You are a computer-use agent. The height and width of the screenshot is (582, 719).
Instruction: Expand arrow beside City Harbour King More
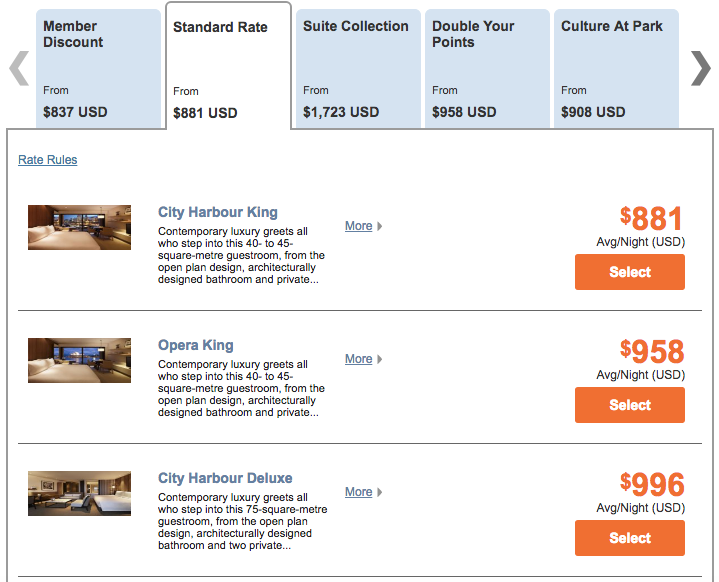point(380,226)
